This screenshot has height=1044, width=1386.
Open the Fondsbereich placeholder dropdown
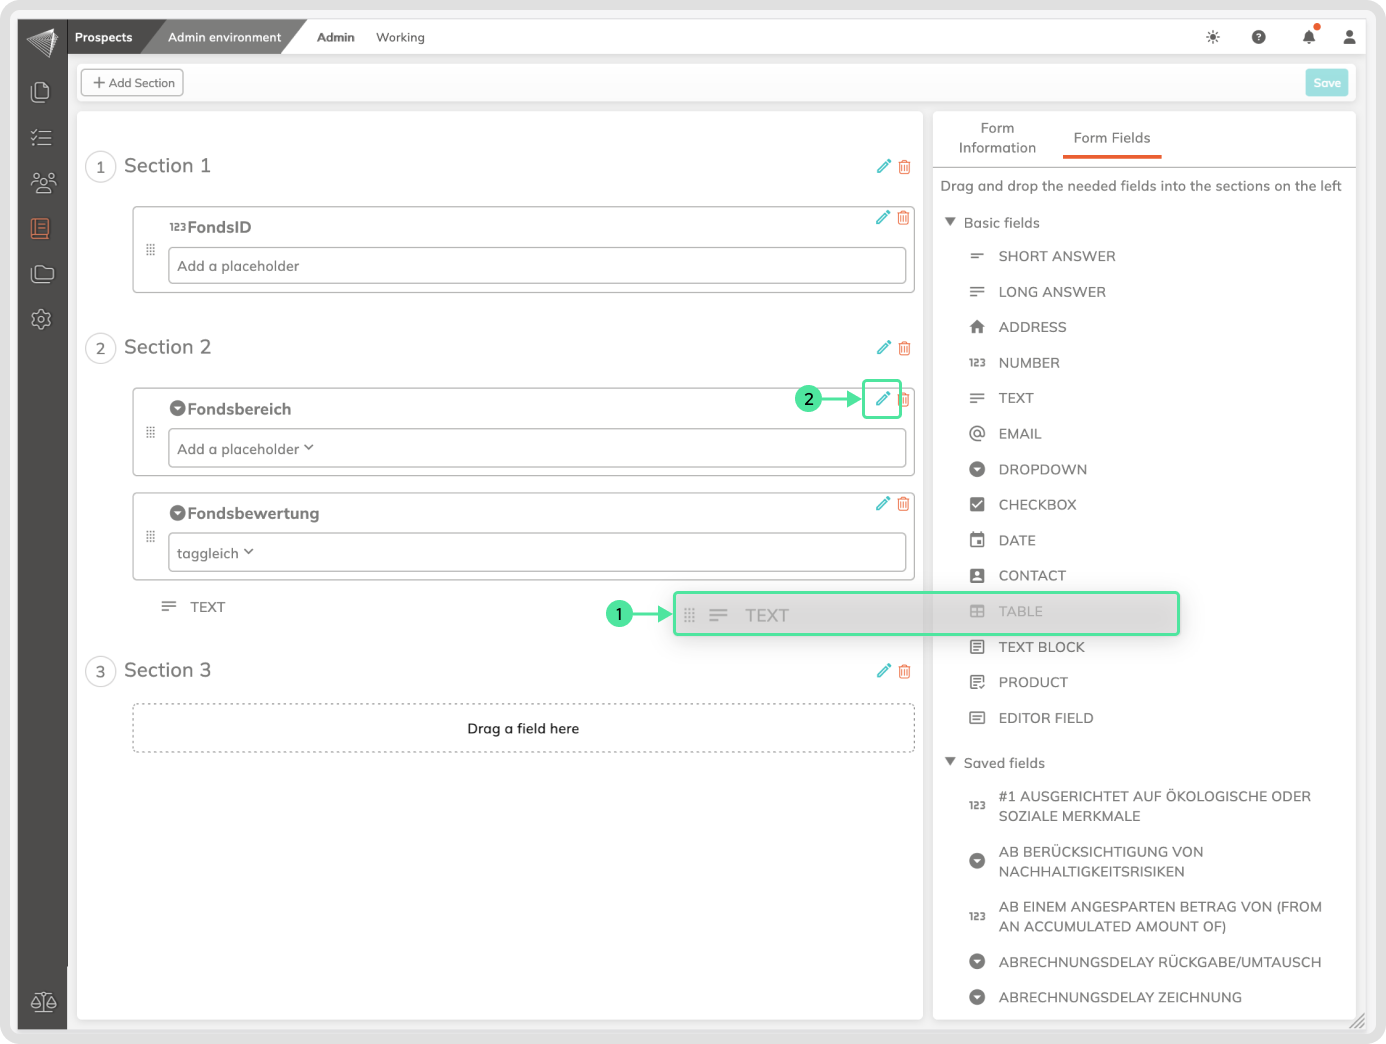pos(537,449)
